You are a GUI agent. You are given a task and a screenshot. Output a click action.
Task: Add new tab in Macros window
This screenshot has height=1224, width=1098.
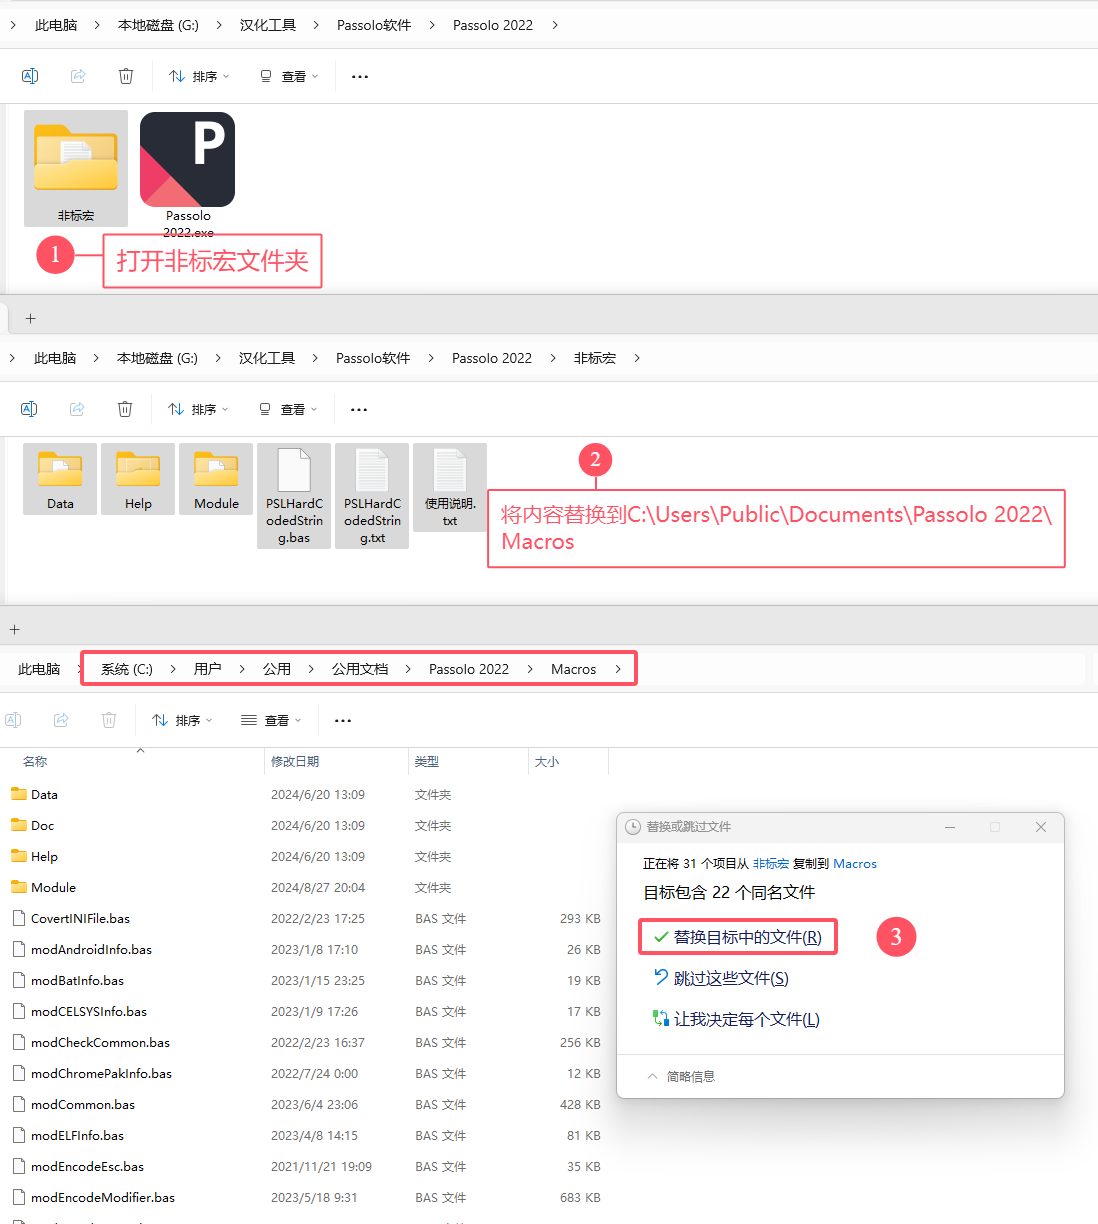click(x=14, y=629)
